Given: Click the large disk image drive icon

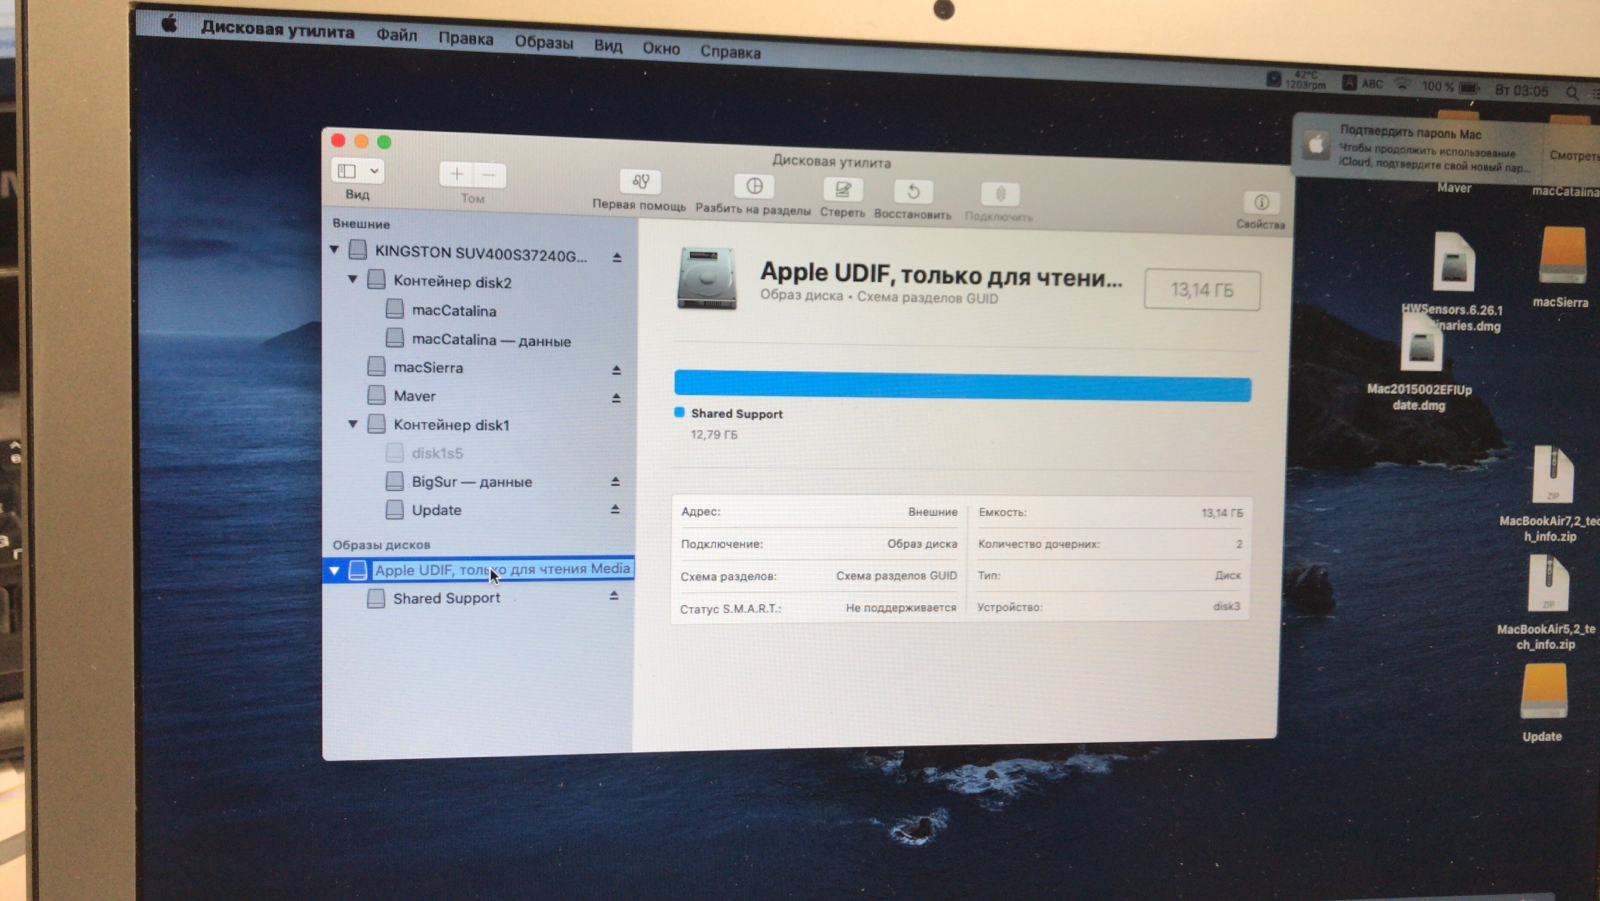Looking at the screenshot, I should point(707,278).
